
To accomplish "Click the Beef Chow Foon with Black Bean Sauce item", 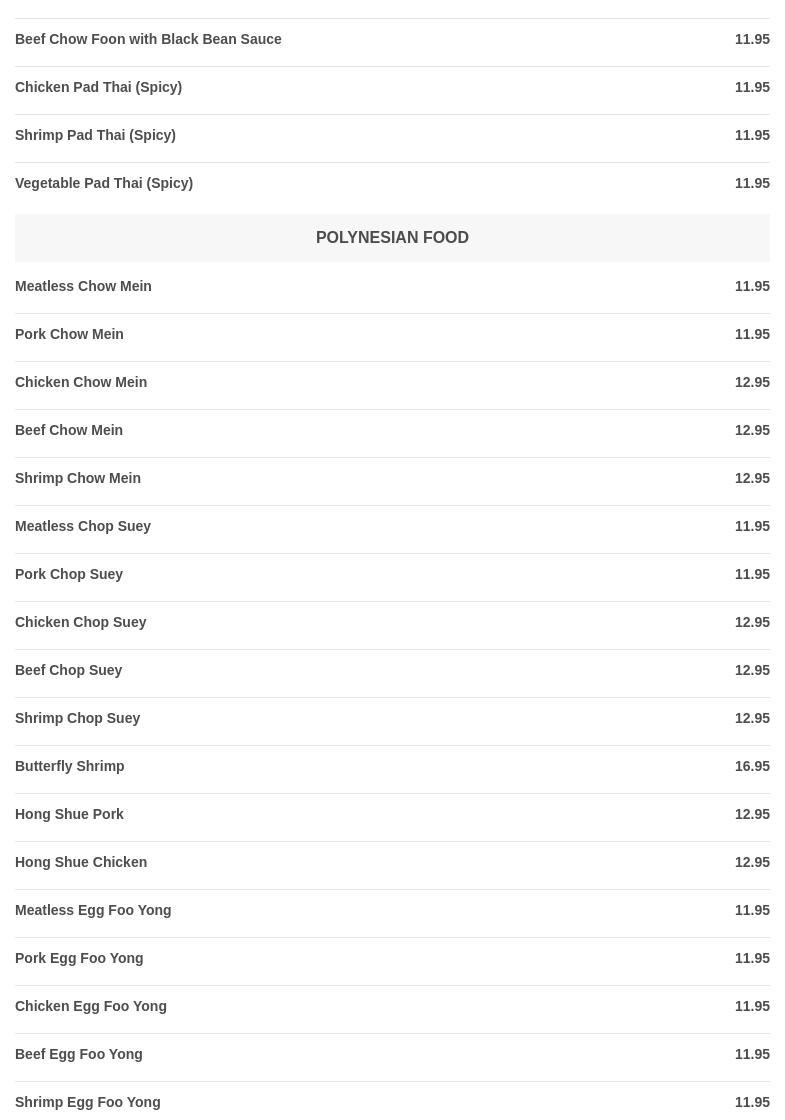I will (148, 39).
